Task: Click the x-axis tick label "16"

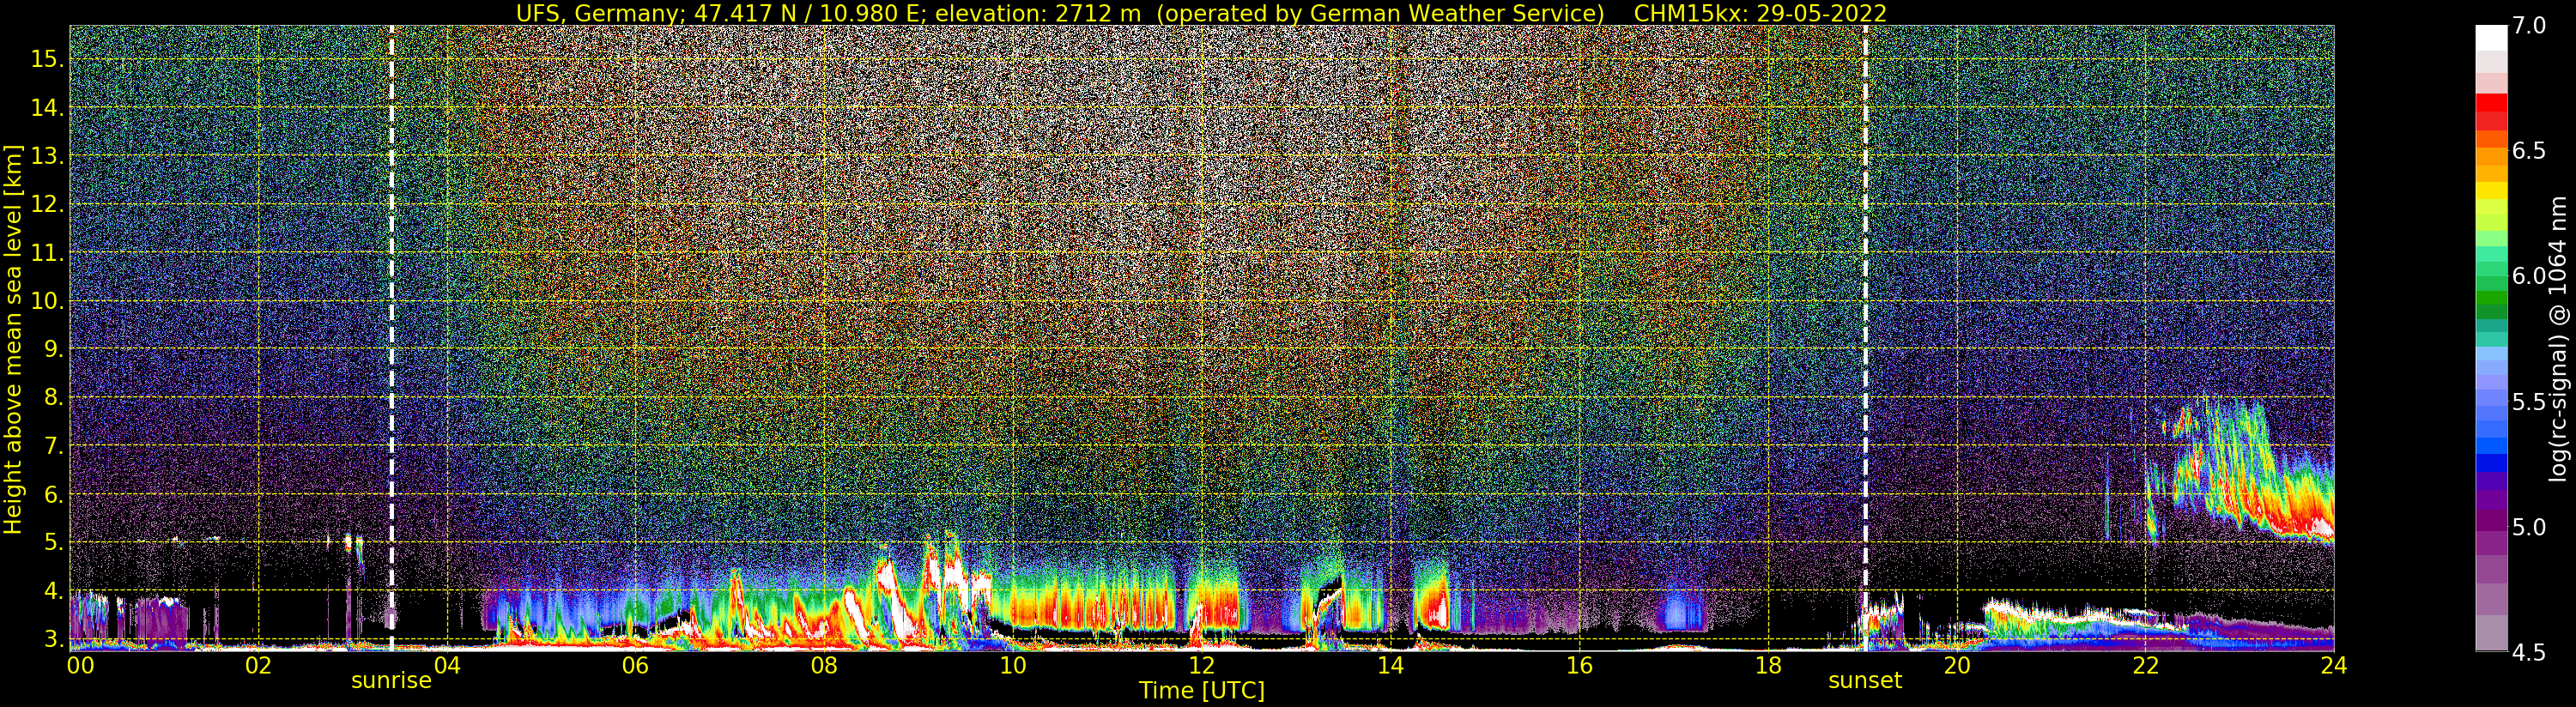Action: (1579, 665)
